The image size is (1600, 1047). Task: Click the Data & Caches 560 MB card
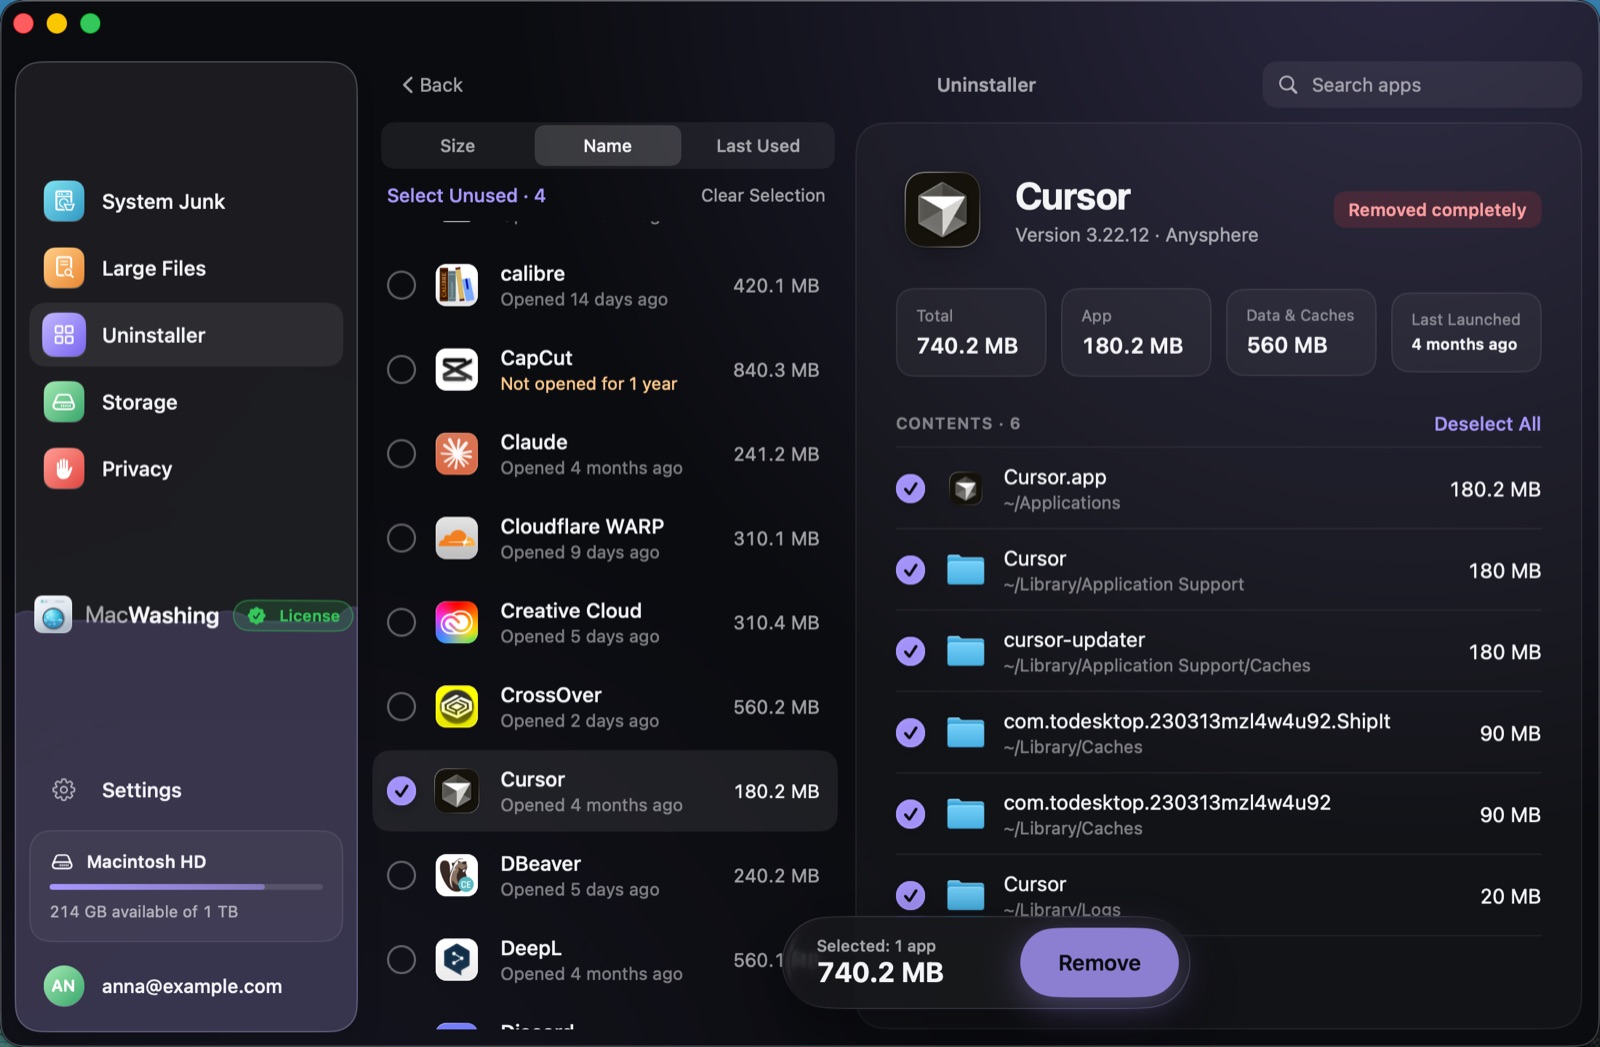(1301, 333)
